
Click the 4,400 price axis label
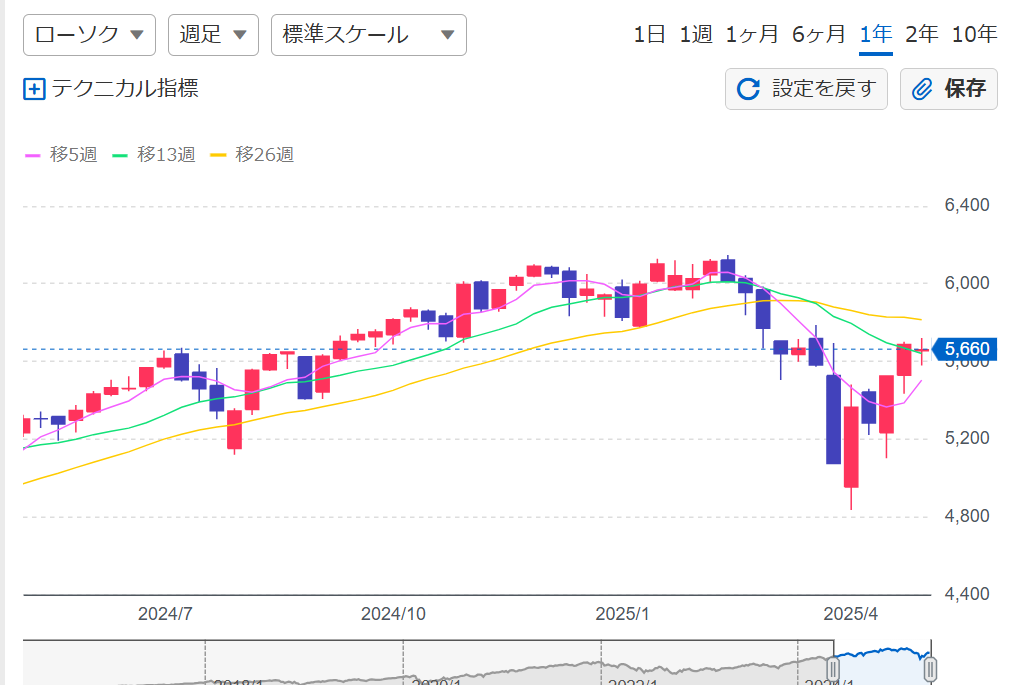967,594
